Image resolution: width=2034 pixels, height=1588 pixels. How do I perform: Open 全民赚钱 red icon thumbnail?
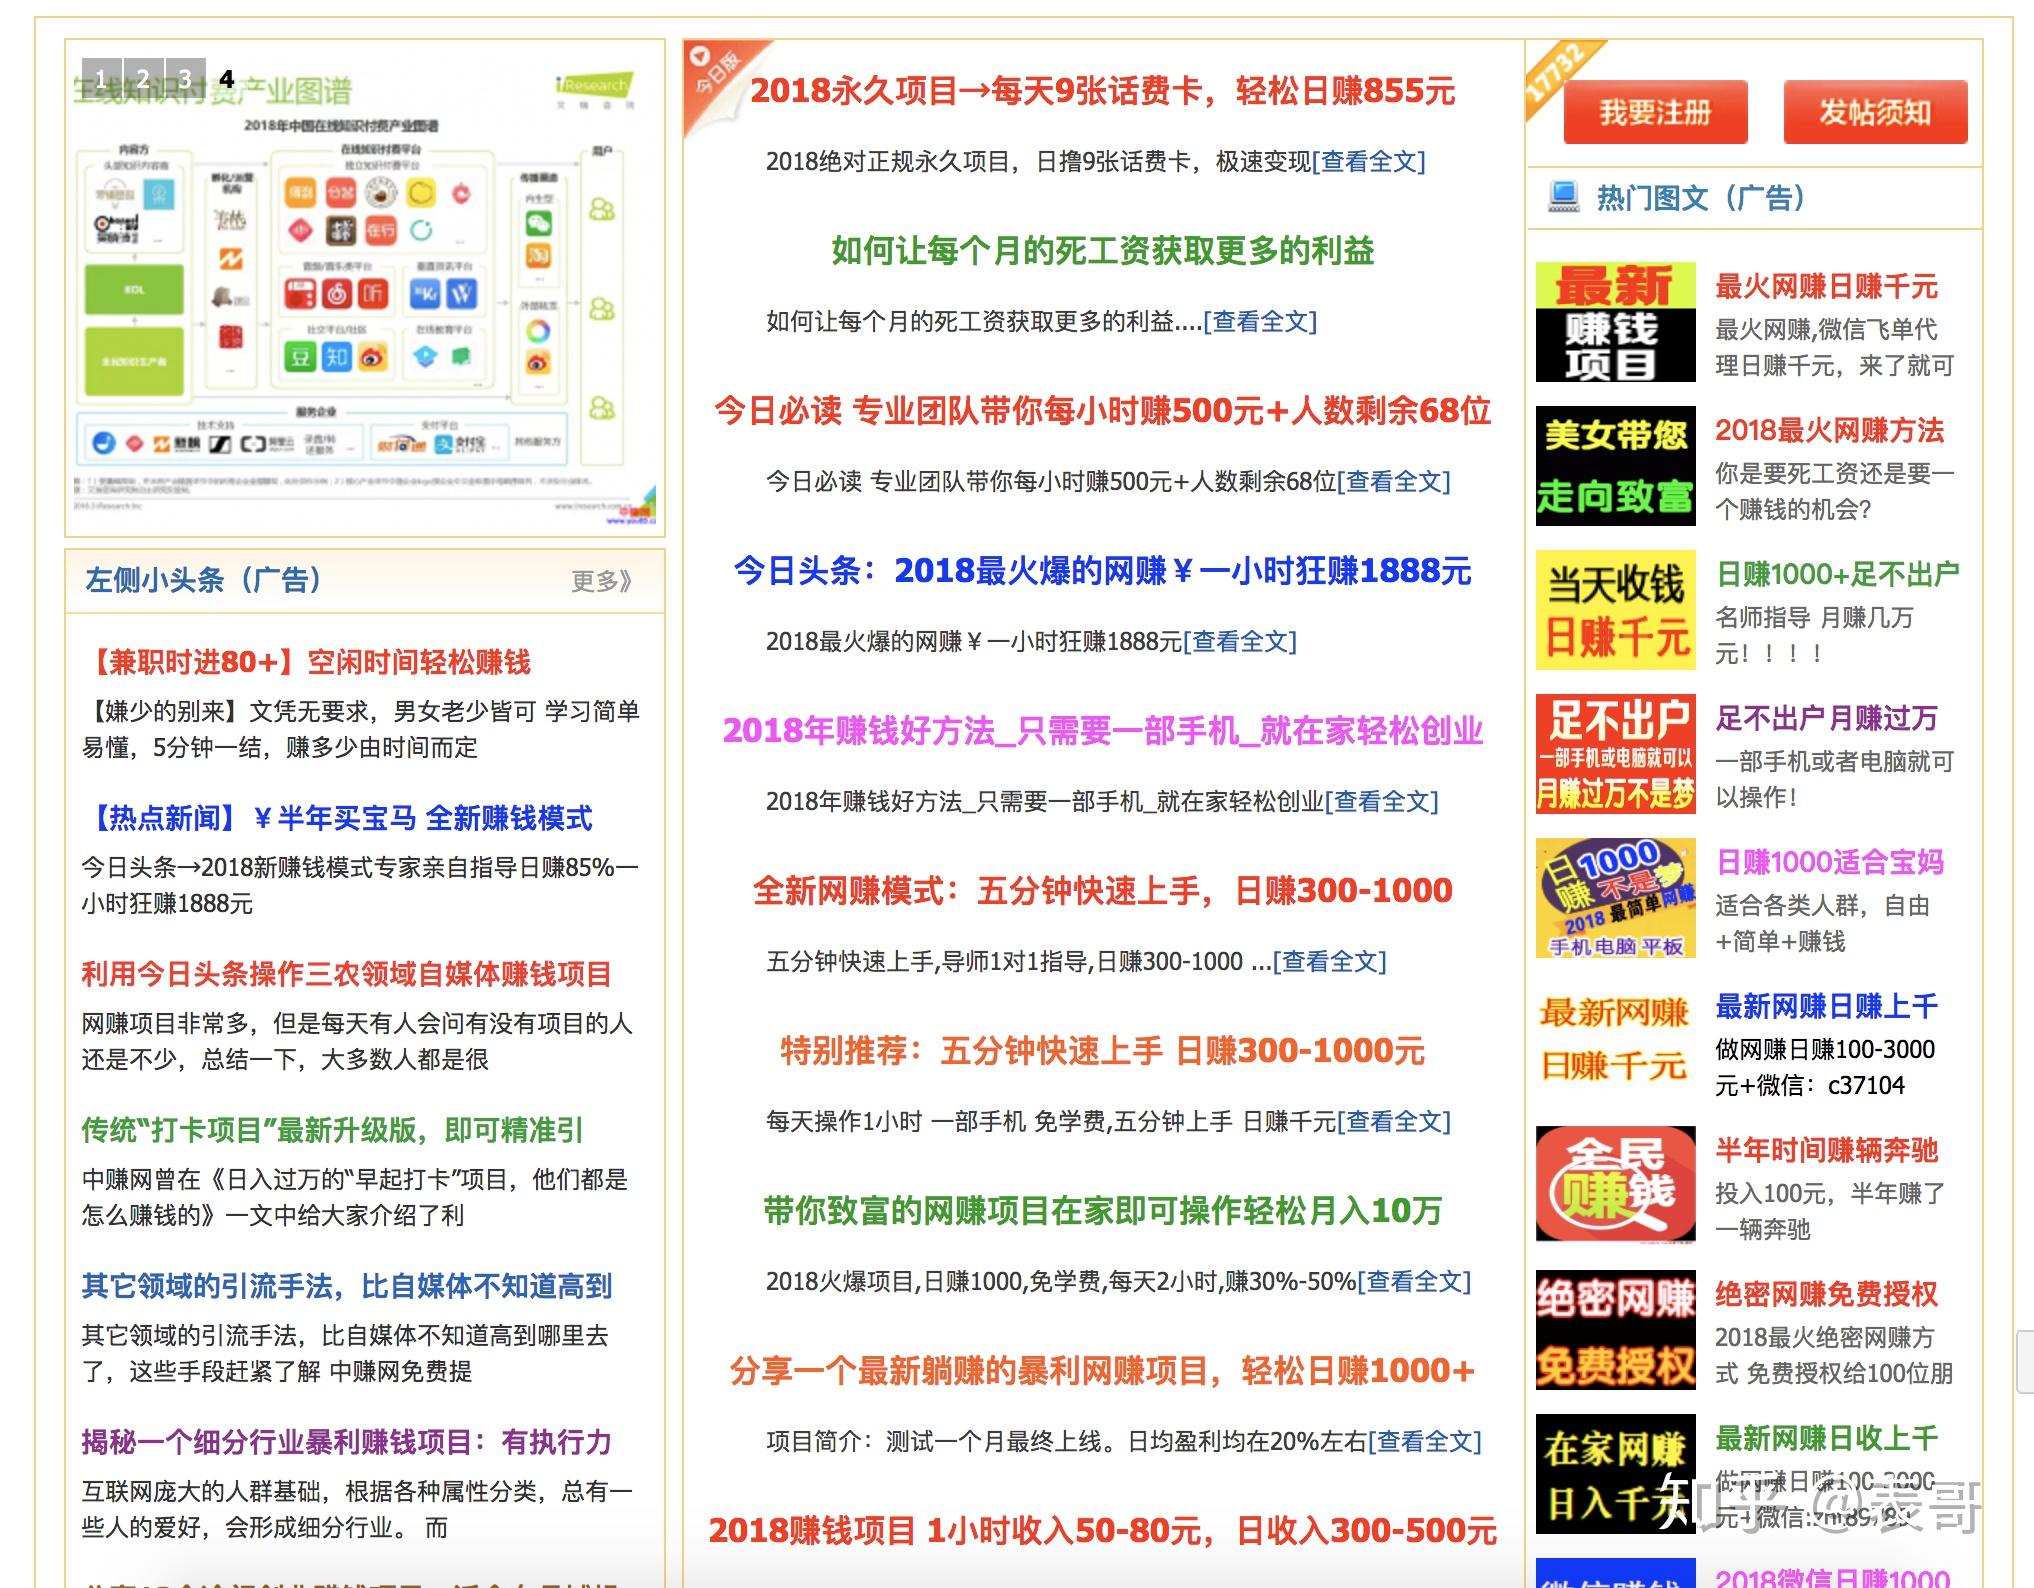1615,1186
